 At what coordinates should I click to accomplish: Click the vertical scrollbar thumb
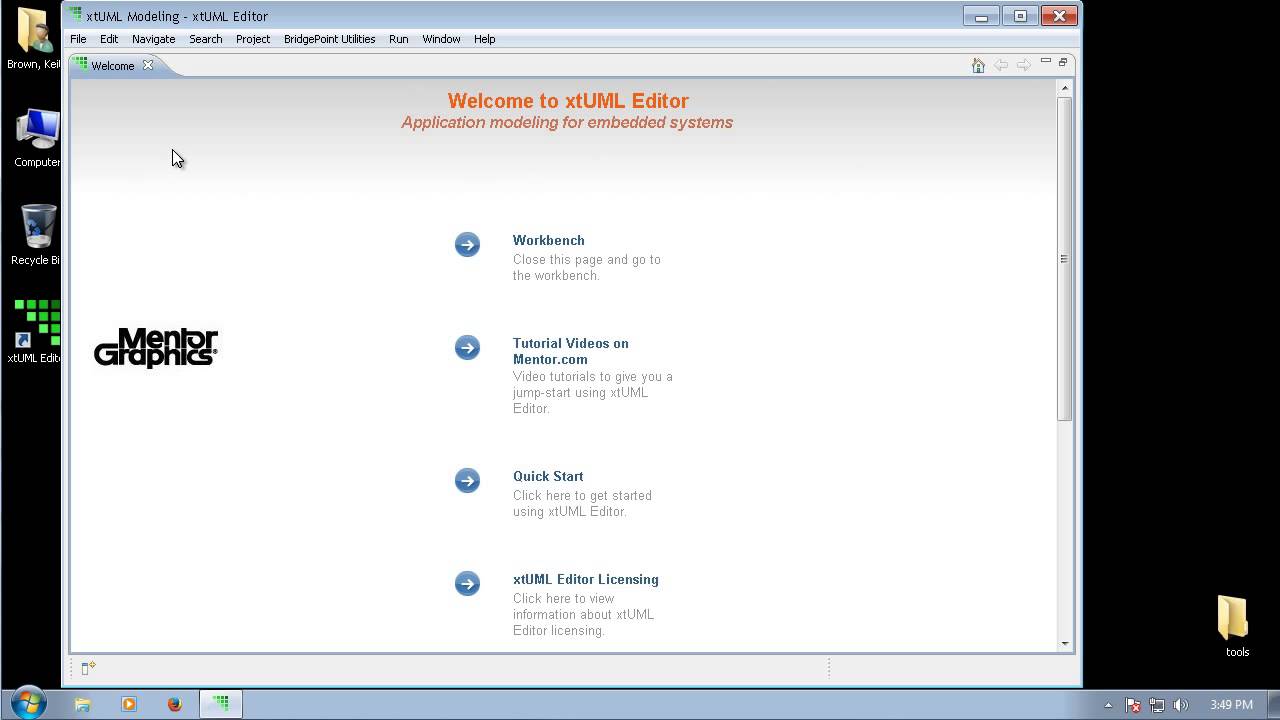point(1064,259)
